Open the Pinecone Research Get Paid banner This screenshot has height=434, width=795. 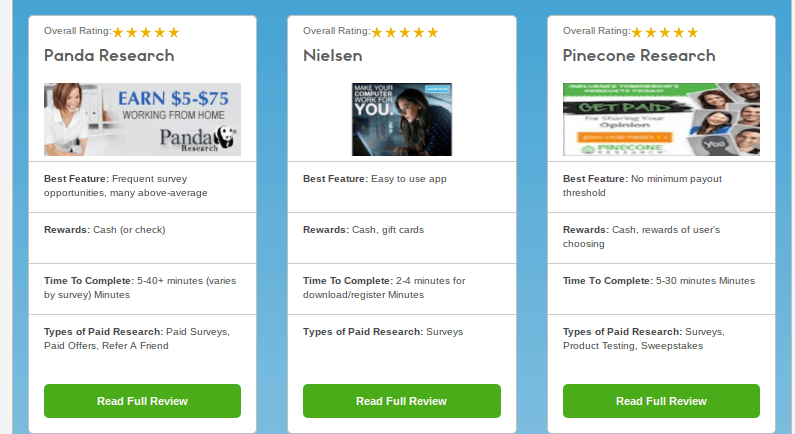661,120
